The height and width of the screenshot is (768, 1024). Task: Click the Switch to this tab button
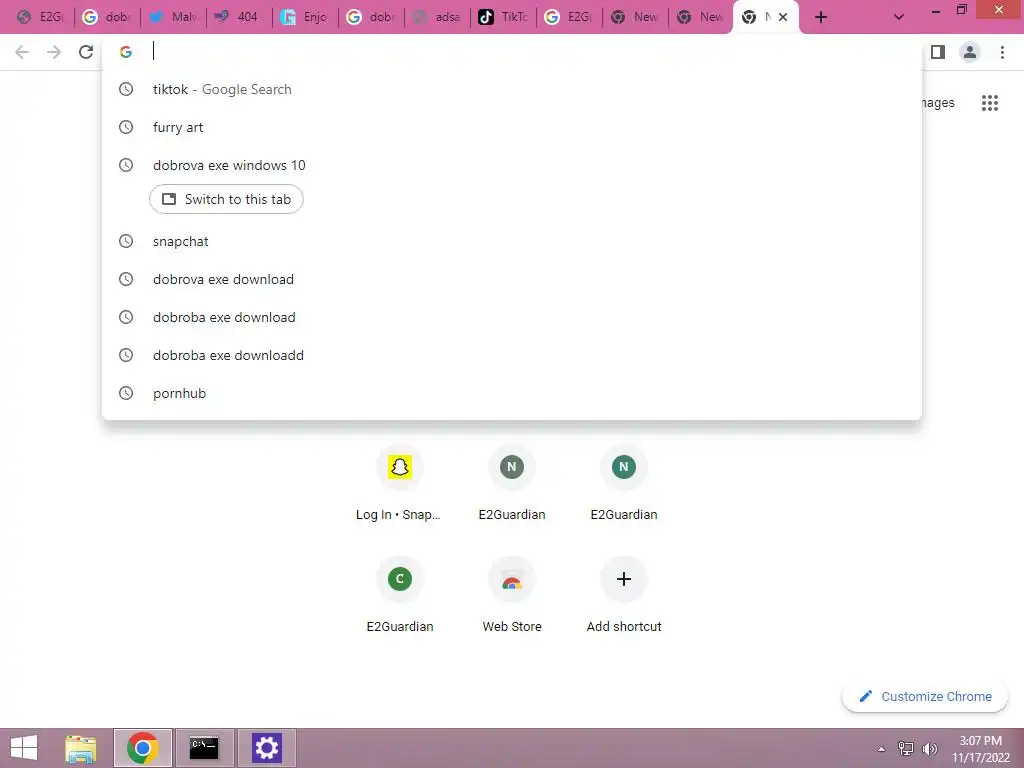coord(226,199)
